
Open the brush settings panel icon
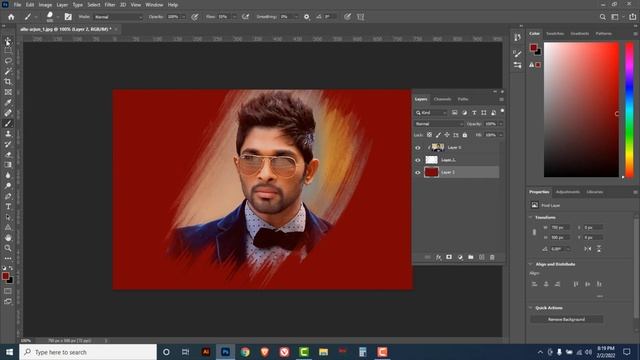[68, 17]
